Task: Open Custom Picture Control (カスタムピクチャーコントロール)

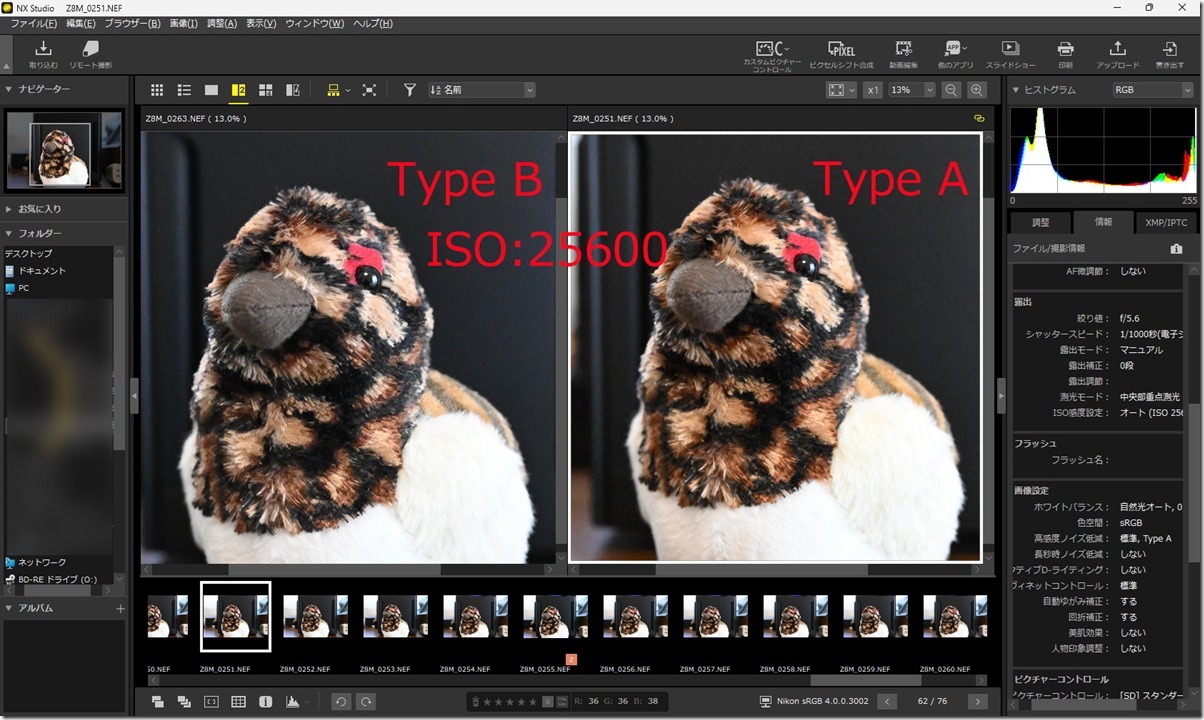Action: [772, 55]
